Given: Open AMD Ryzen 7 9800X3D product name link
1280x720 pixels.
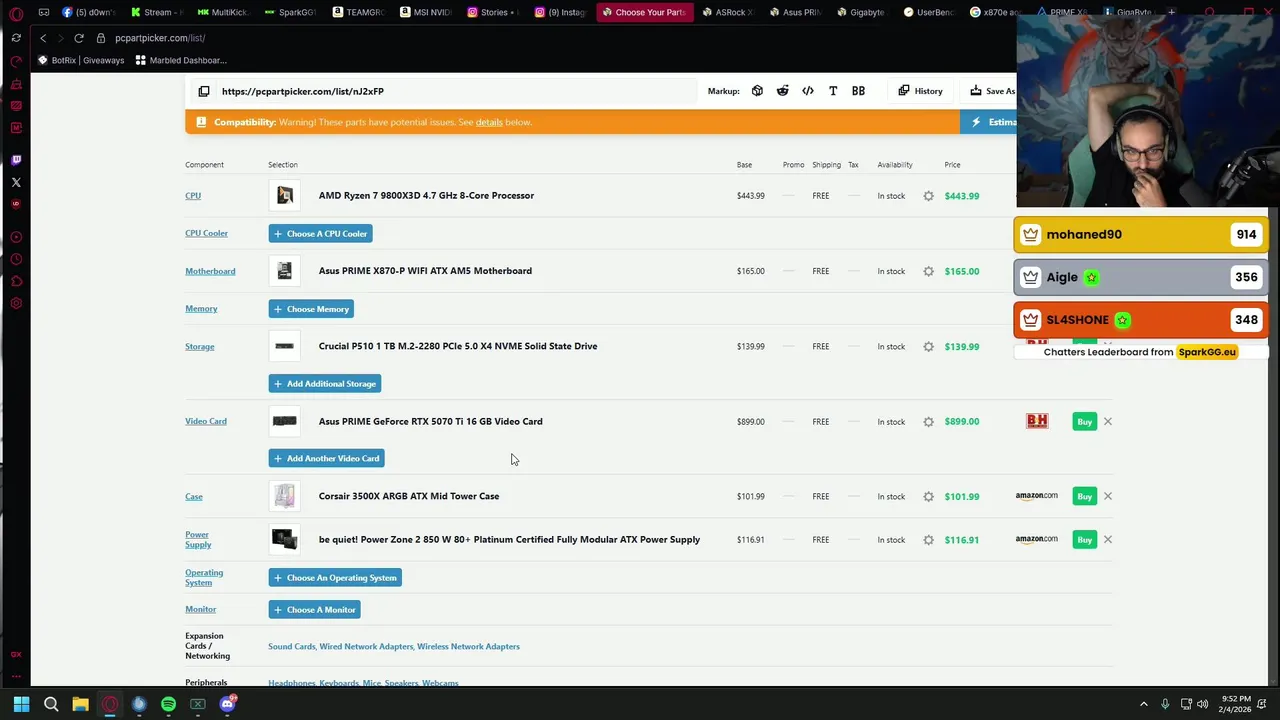Looking at the screenshot, I should [426, 196].
